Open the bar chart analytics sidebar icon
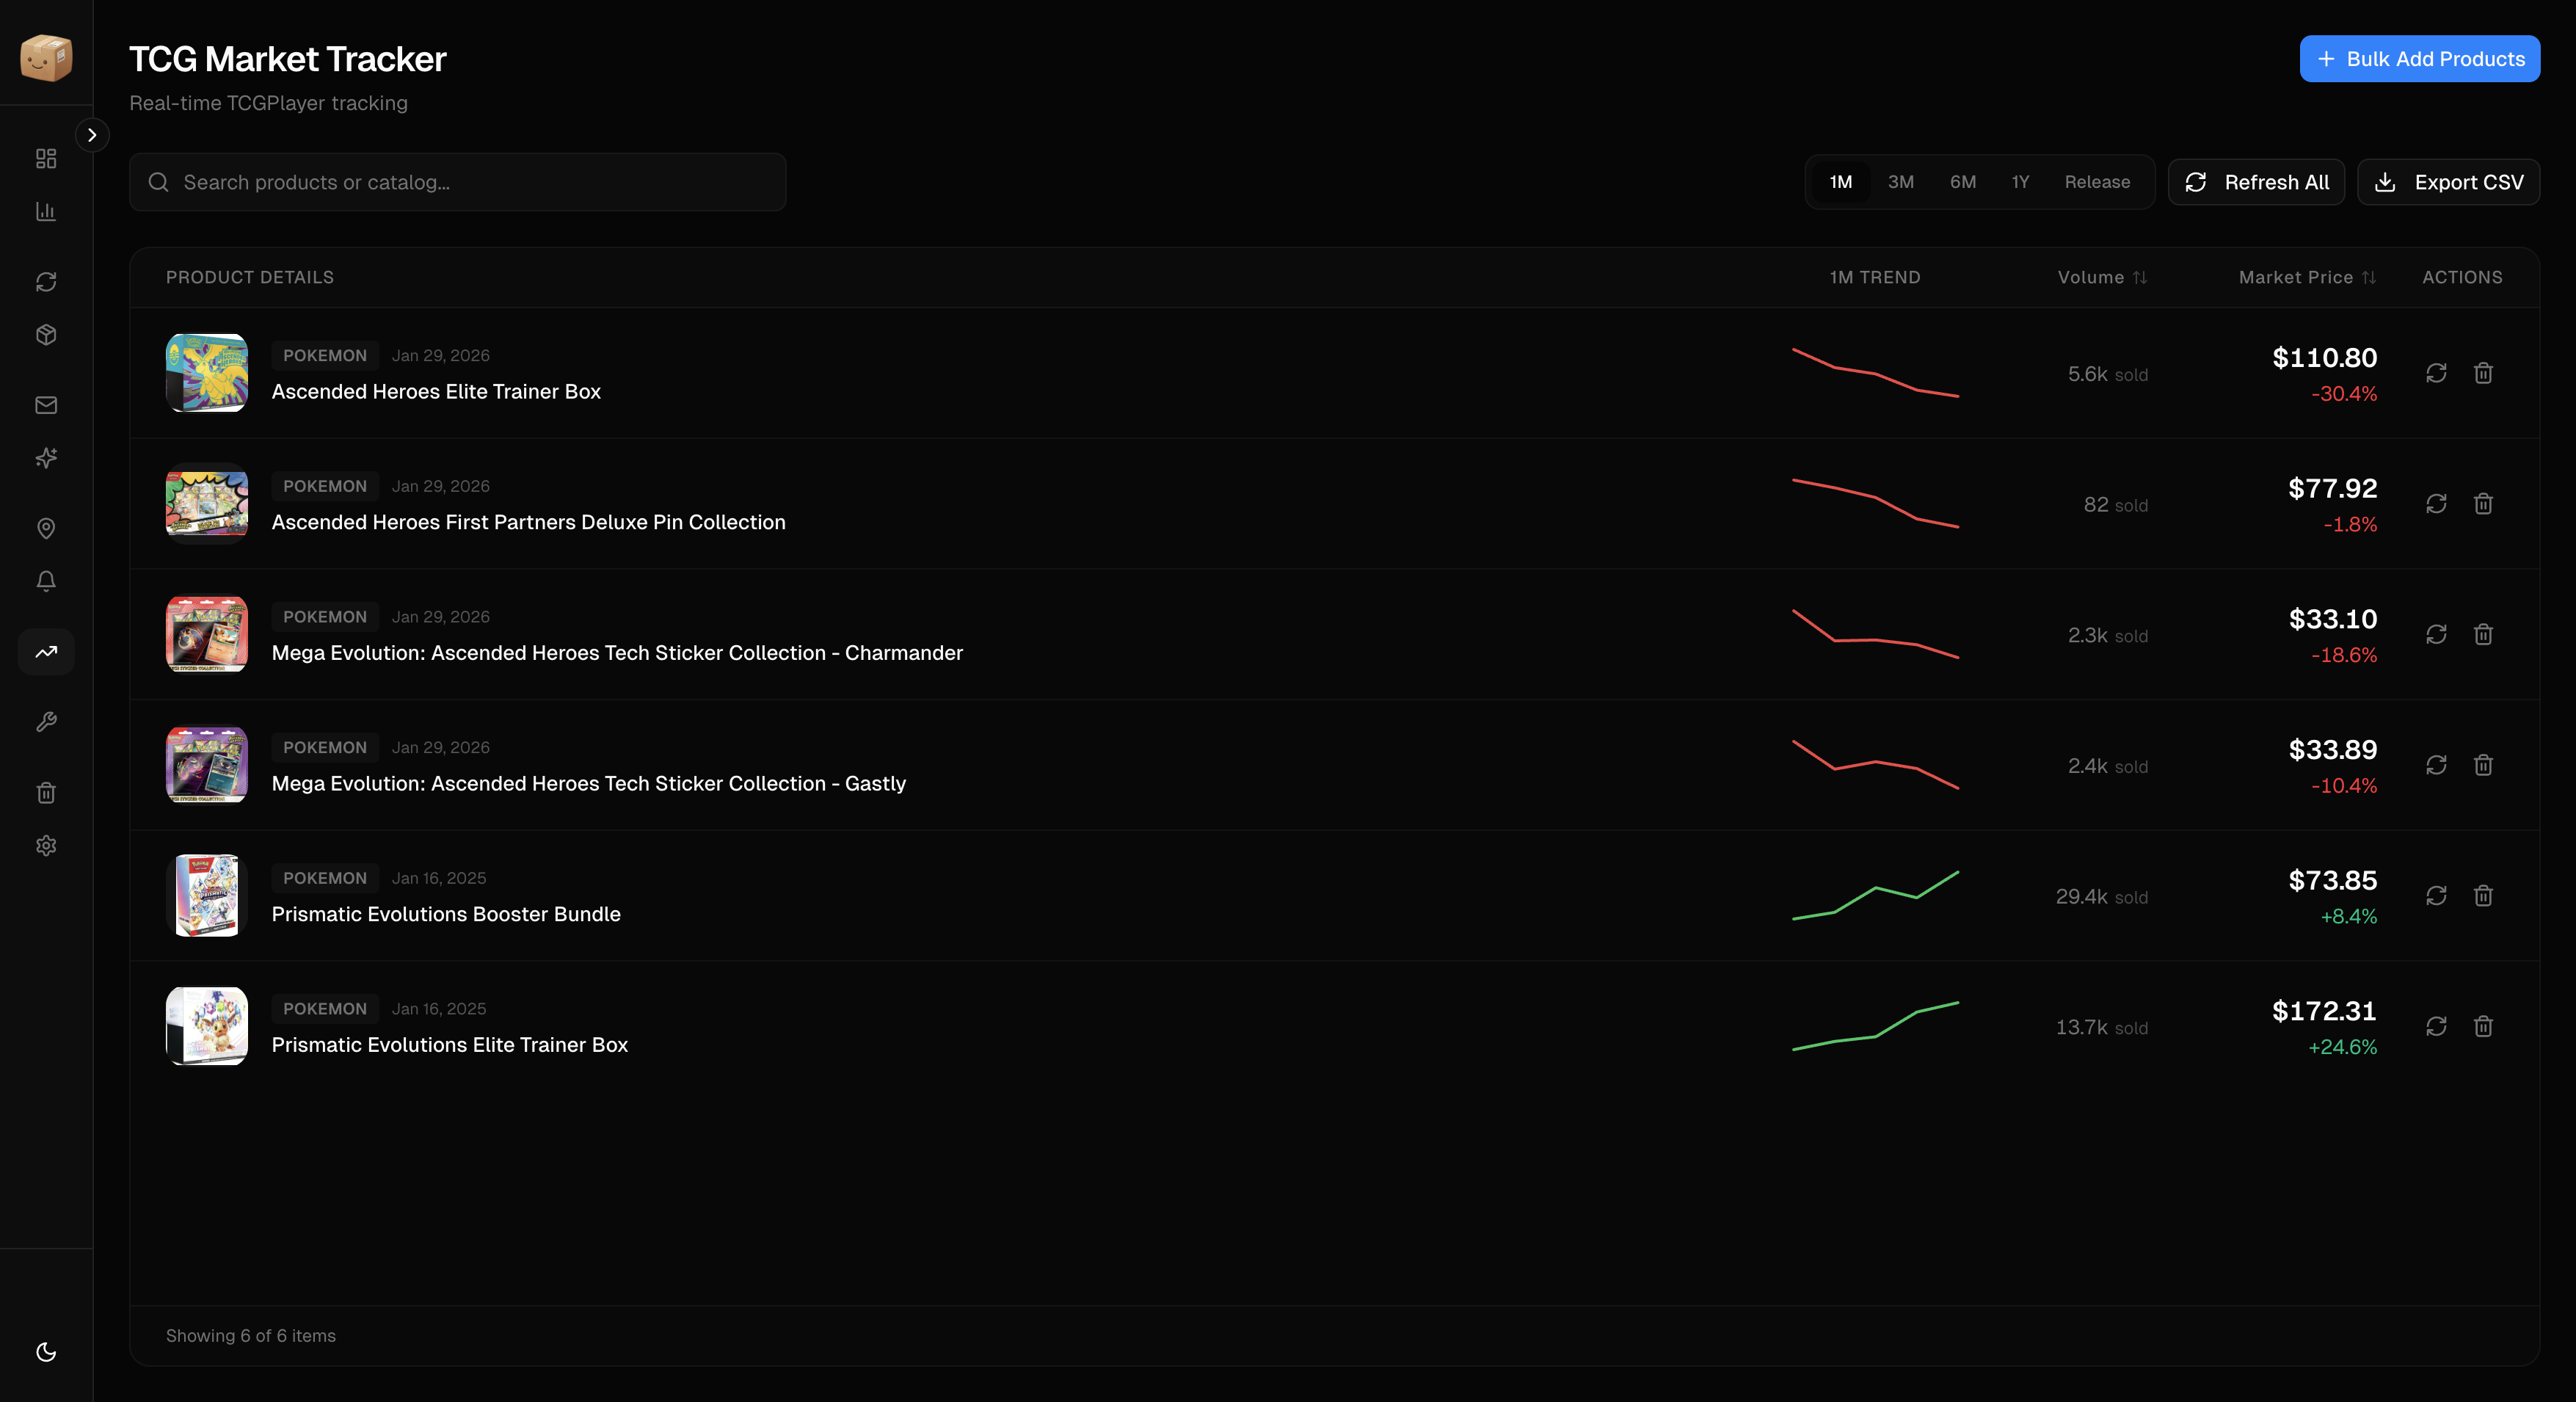 pos(46,211)
